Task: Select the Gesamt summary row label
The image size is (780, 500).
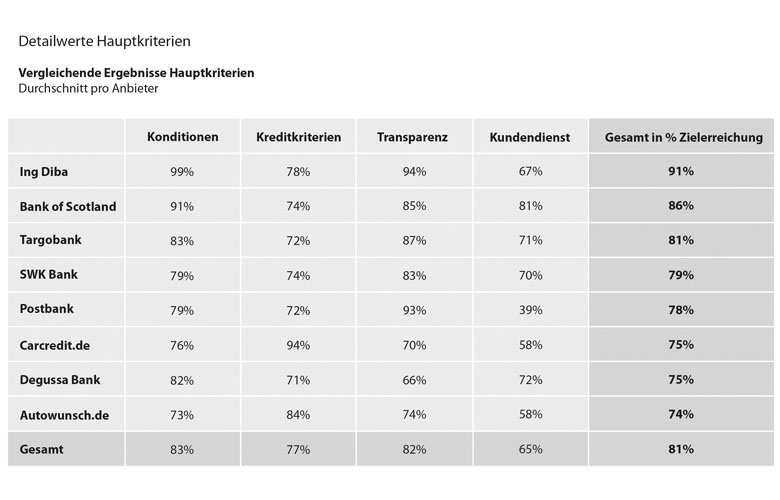Action: pyautogui.click(x=41, y=449)
